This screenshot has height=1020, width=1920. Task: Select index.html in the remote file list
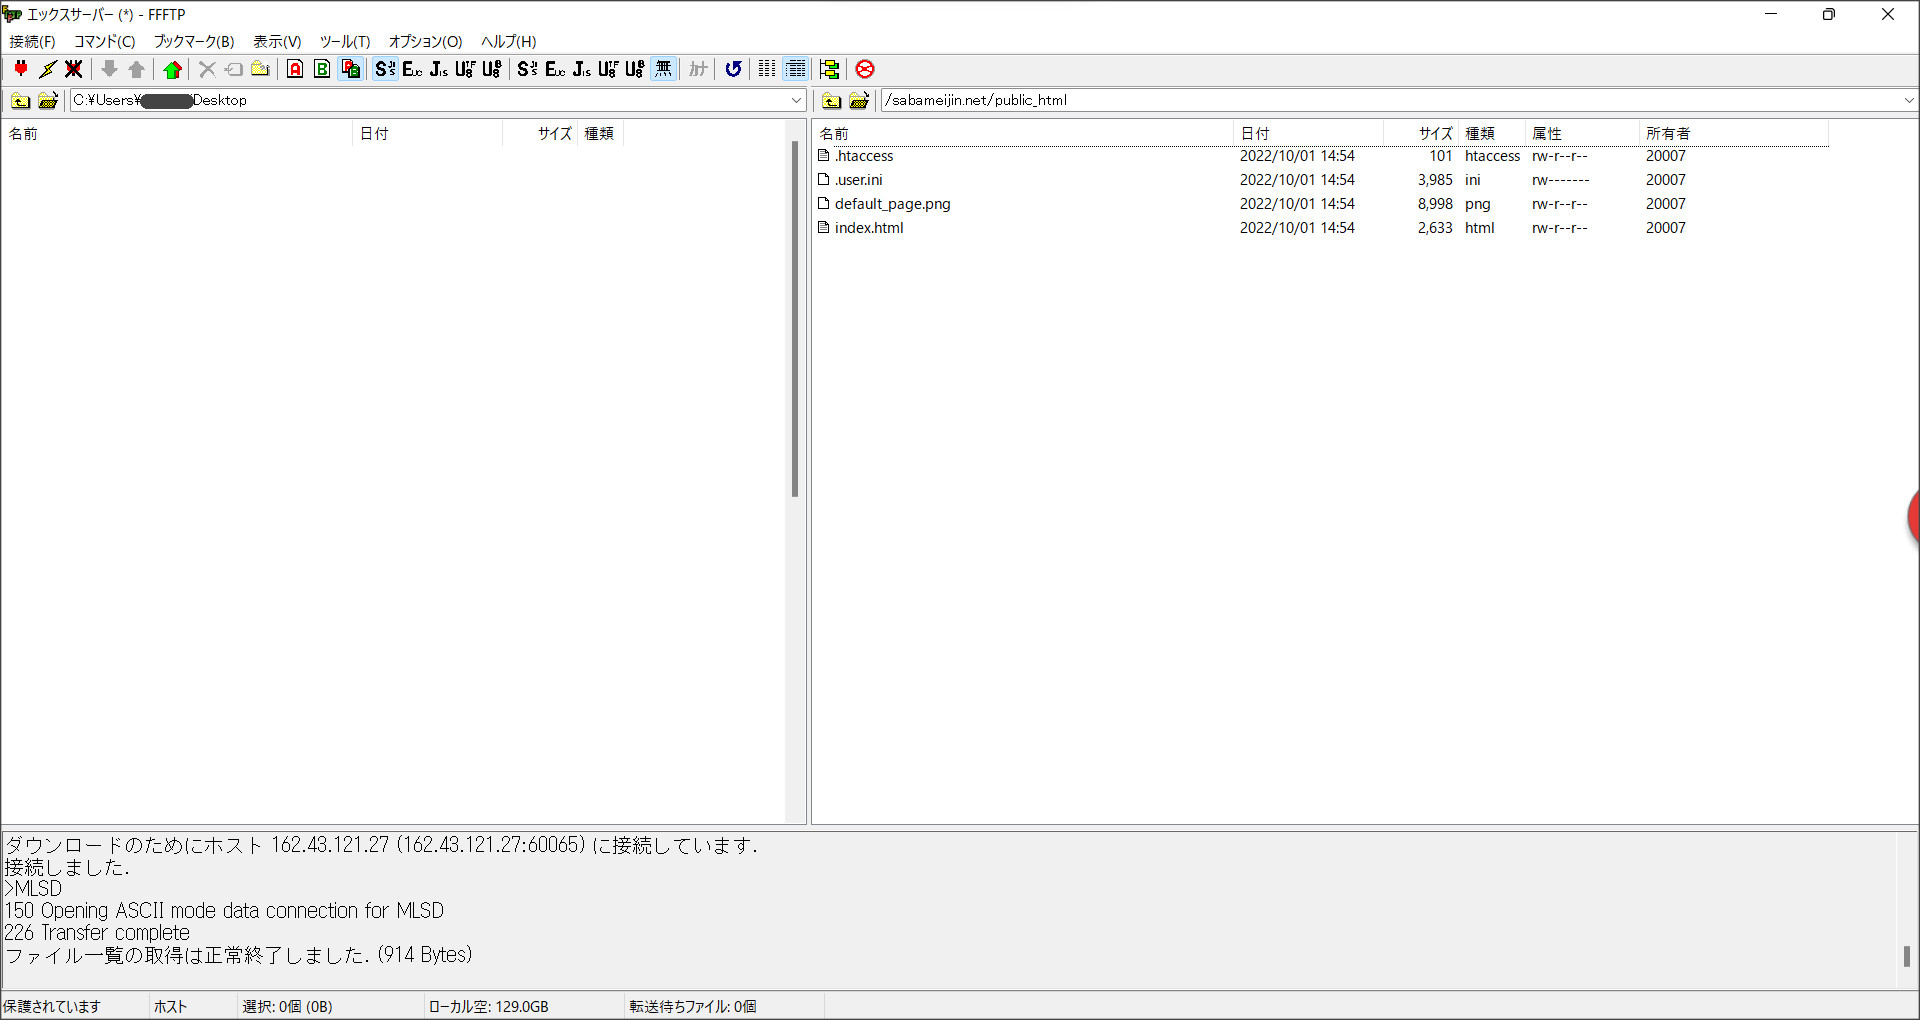point(868,228)
